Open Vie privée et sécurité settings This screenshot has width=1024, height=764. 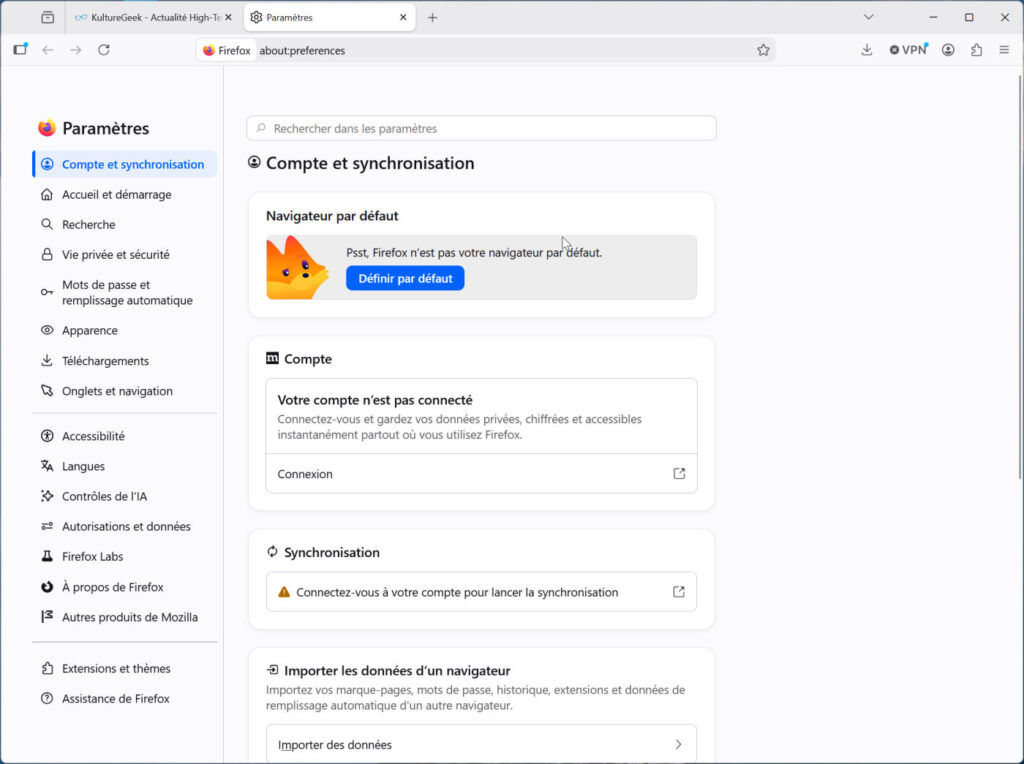point(125,255)
